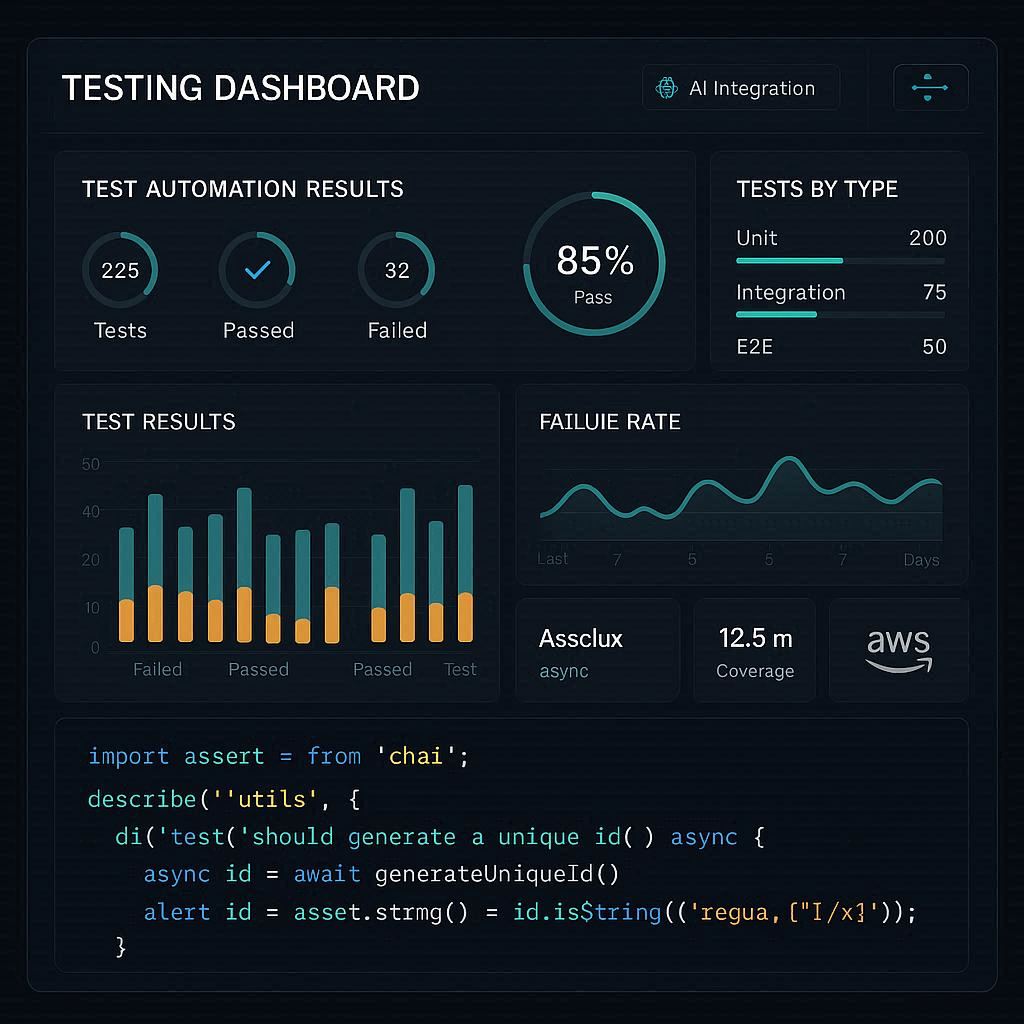Click the Testing Dashboard title

[241, 88]
